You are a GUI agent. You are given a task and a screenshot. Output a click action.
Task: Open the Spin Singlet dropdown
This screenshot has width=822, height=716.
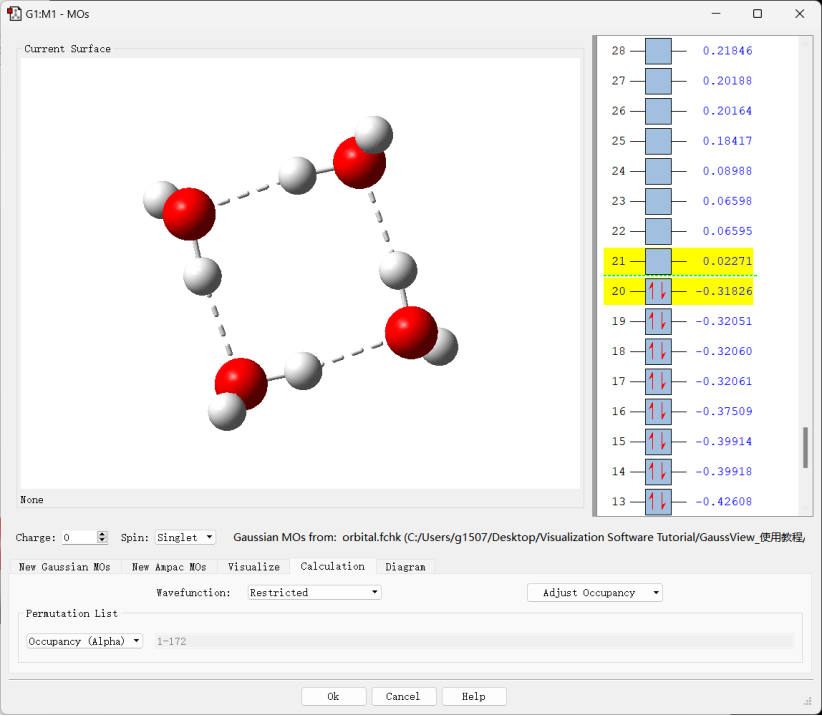185,538
